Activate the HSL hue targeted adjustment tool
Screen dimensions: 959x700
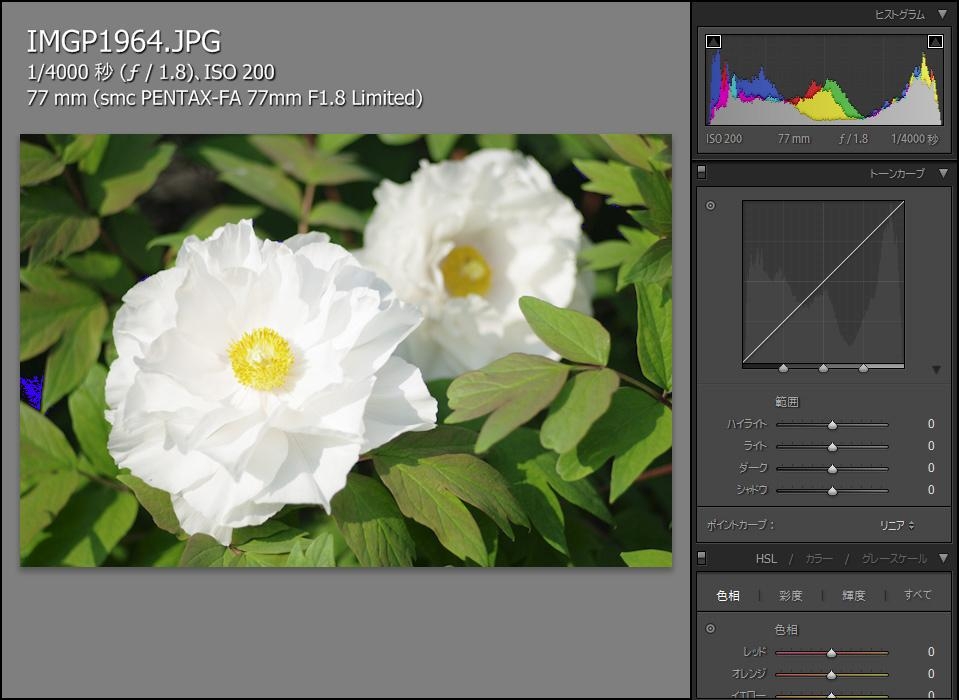711,629
